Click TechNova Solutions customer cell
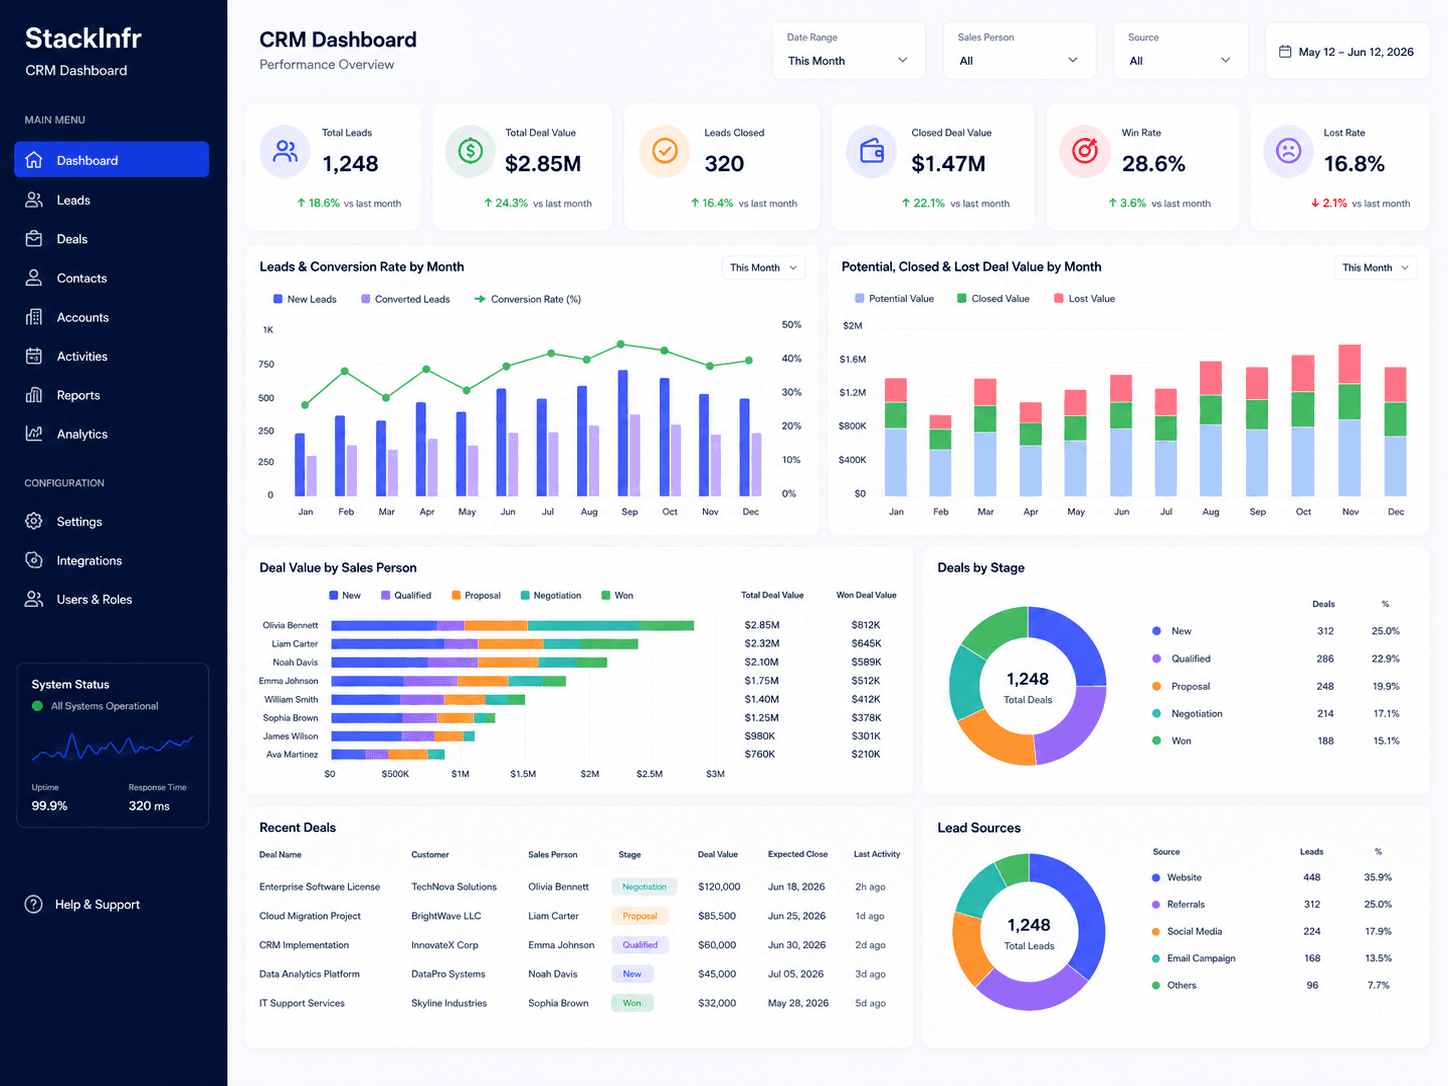This screenshot has width=1448, height=1086. [x=454, y=887]
